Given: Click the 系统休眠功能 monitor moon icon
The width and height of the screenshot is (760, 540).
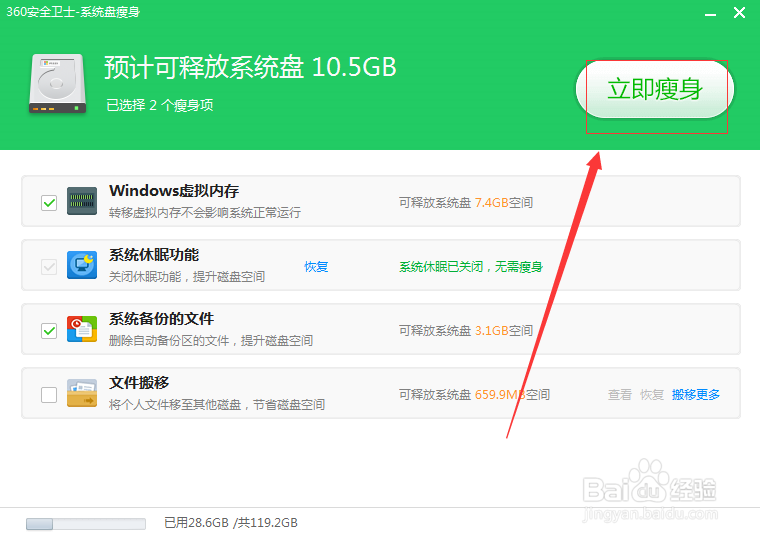Looking at the screenshot, I should (82, 265).
